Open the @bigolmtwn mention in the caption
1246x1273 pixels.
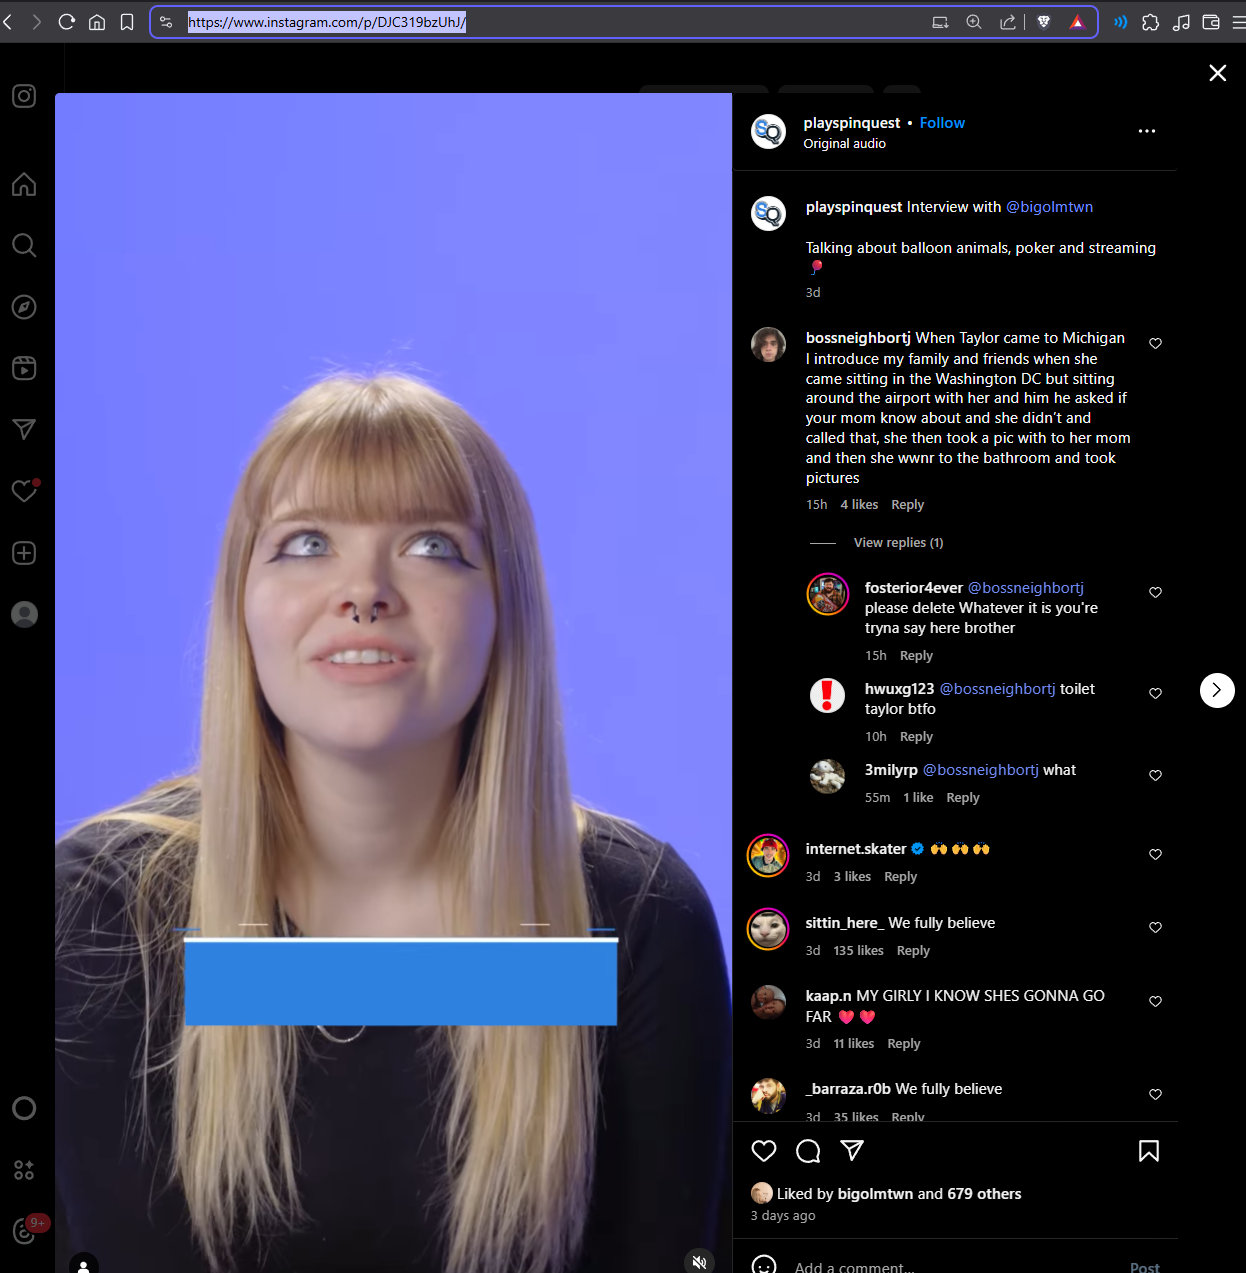[x=1049, y=207]
